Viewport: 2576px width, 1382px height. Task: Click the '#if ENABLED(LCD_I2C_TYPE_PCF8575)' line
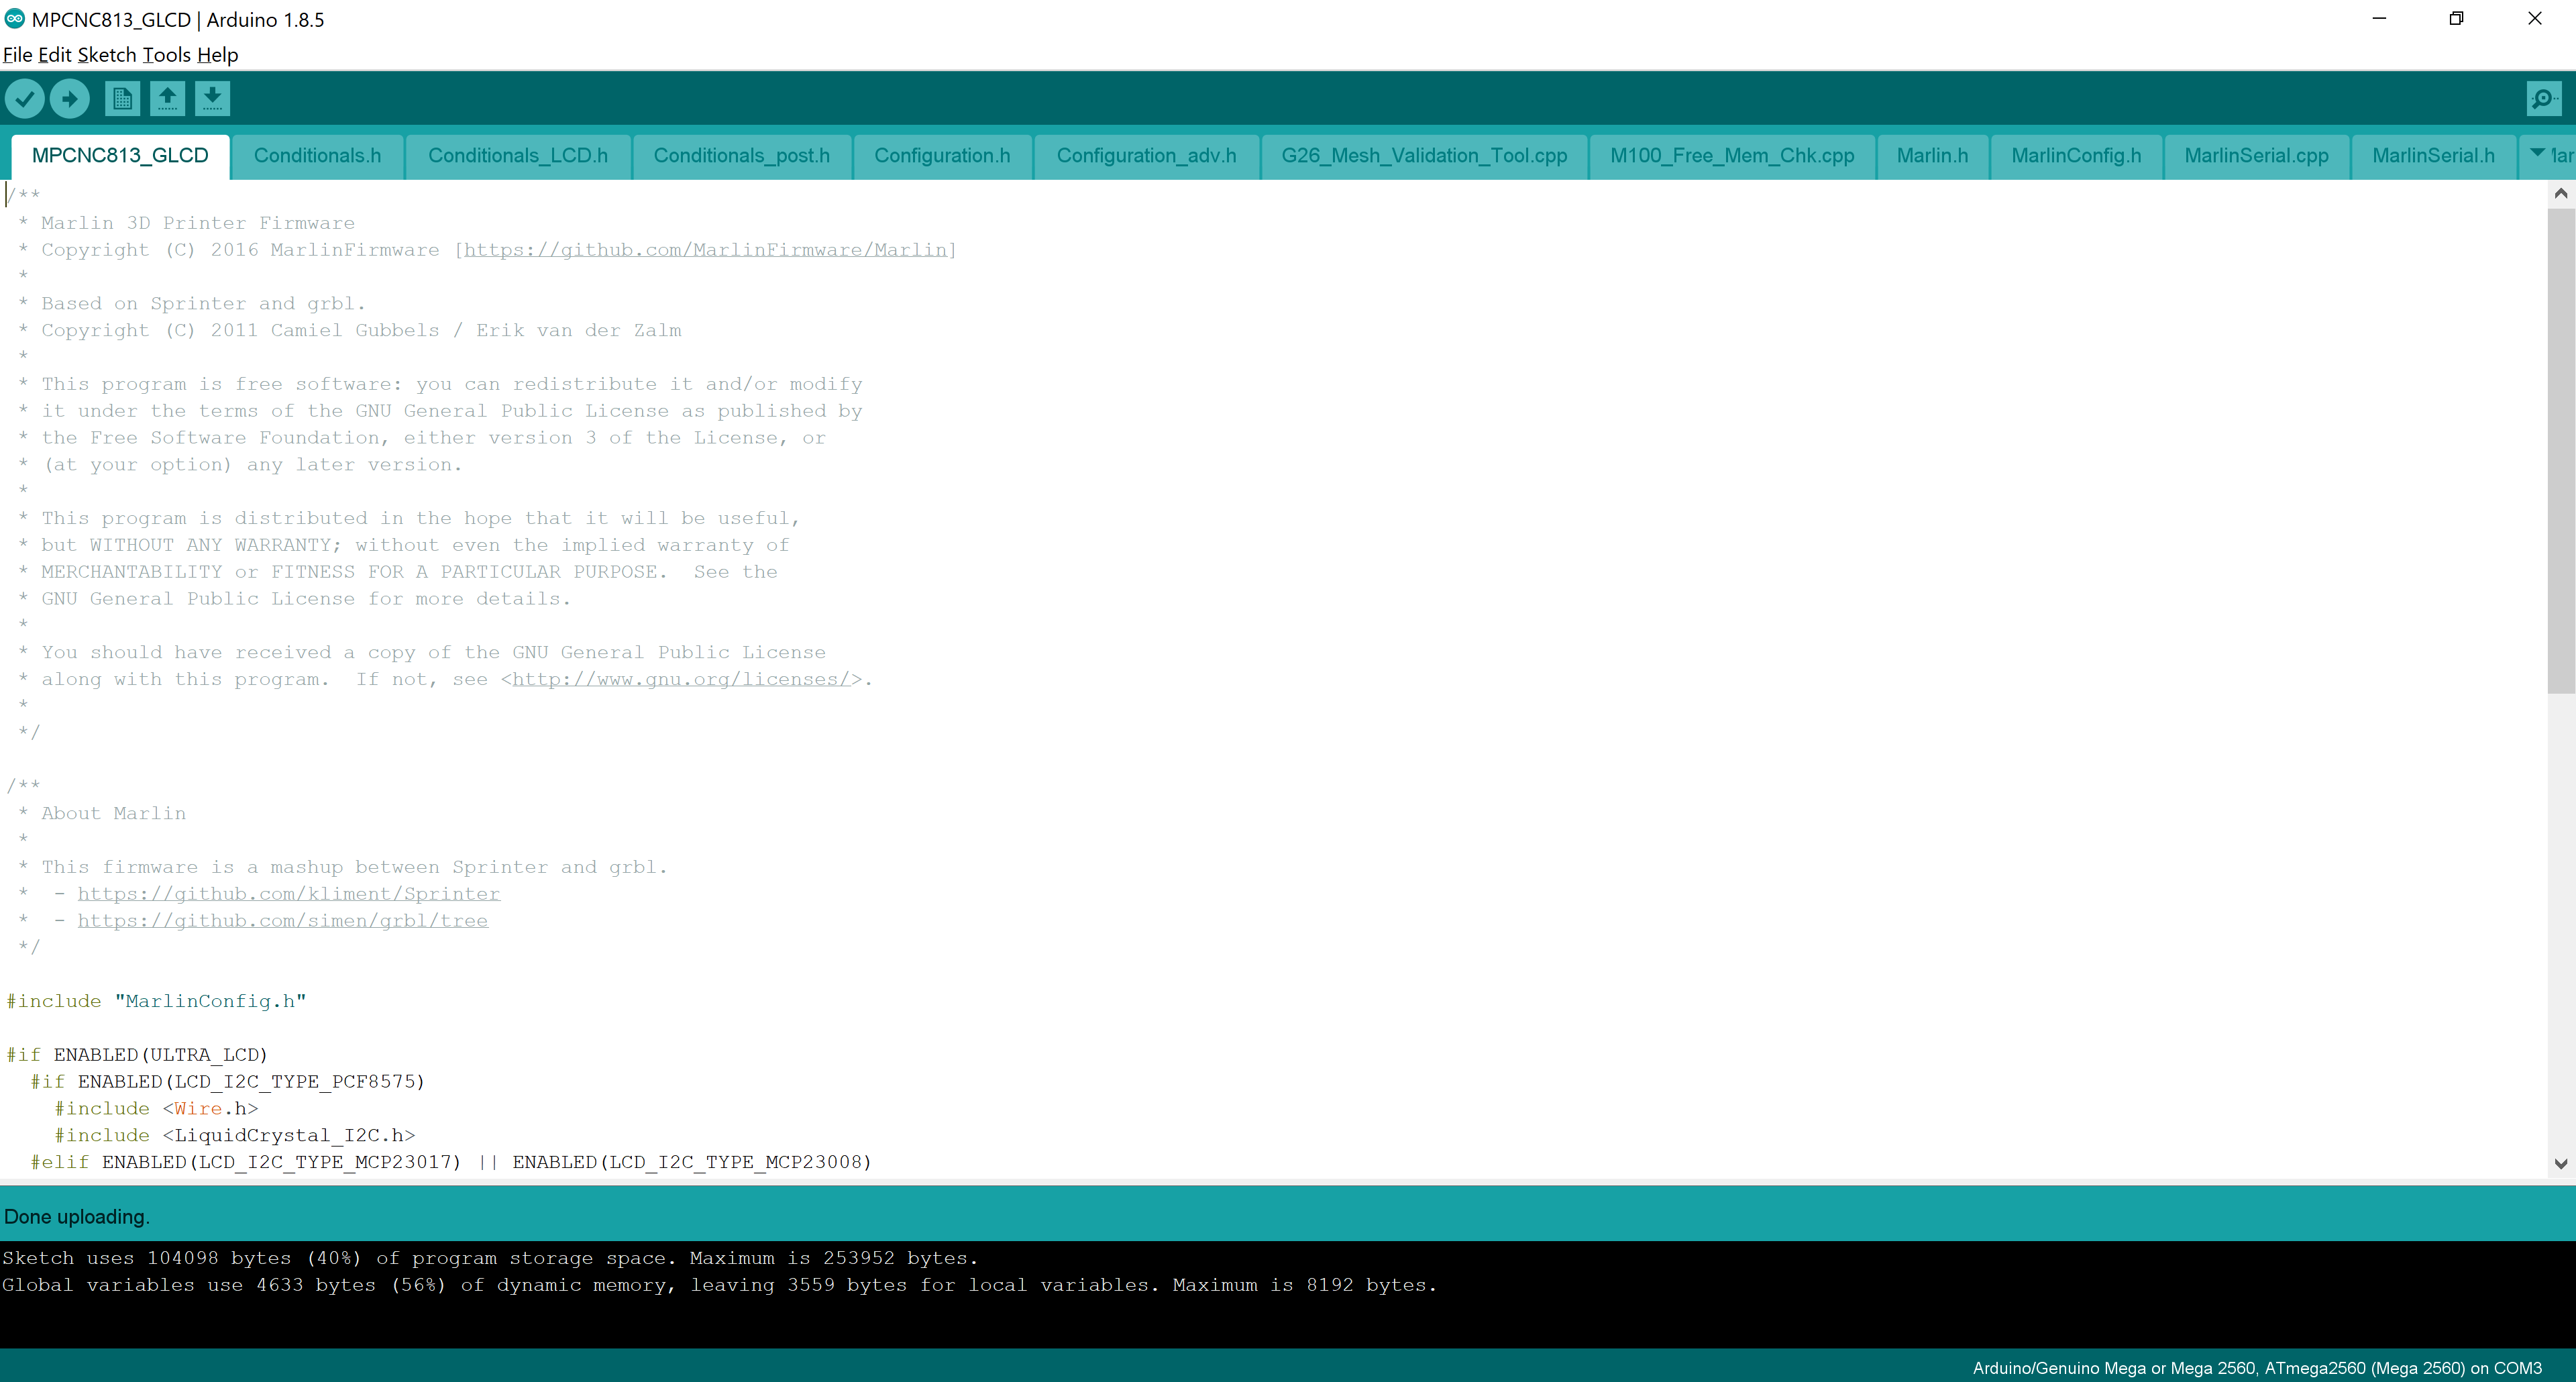click(228, 1082)
